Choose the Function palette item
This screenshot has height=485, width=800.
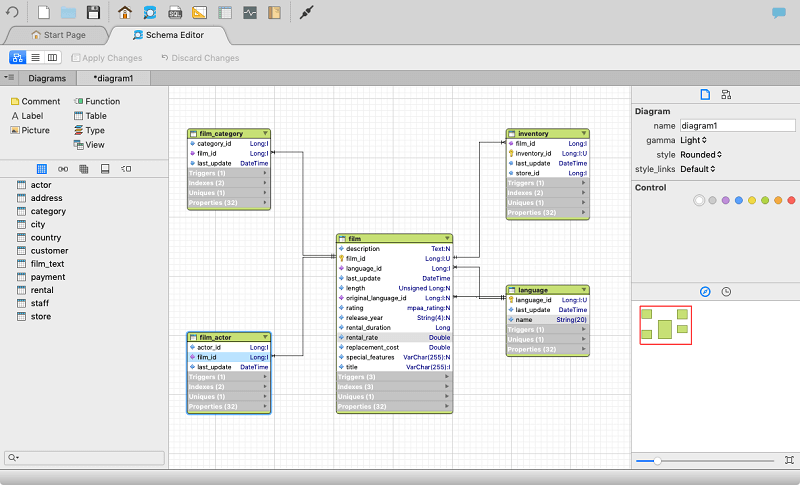[x=97, y=101]
